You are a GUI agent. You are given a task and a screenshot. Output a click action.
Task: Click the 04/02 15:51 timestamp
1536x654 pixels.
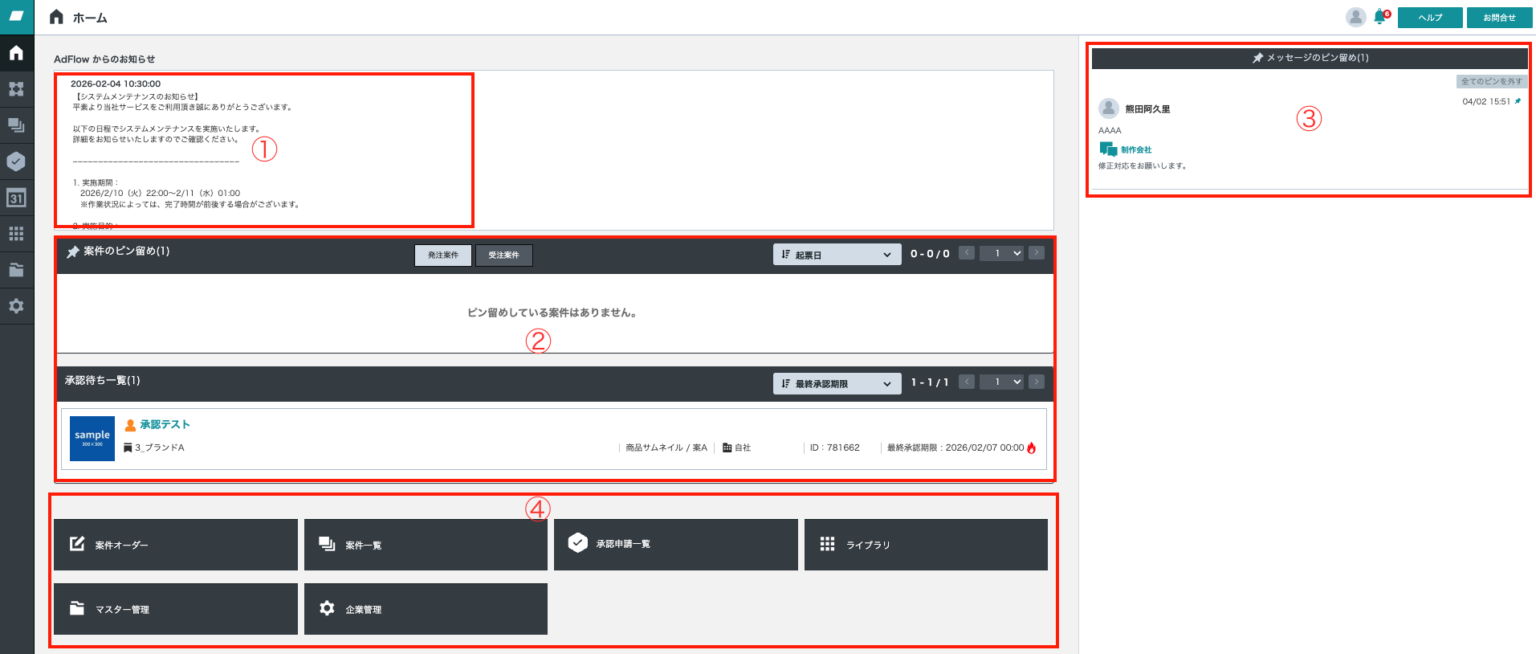(x=1486, y=102)
